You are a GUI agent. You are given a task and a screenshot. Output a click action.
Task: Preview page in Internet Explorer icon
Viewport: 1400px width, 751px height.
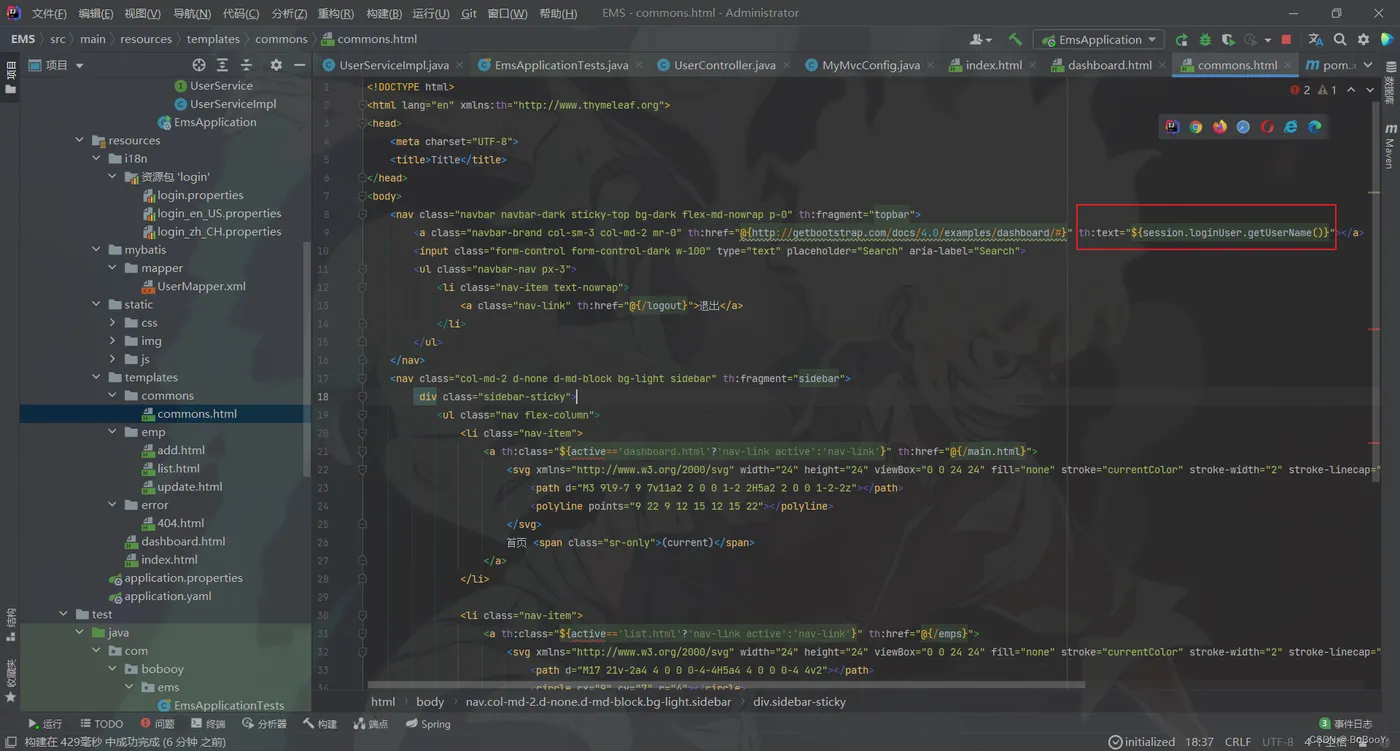pos(1291,127)
